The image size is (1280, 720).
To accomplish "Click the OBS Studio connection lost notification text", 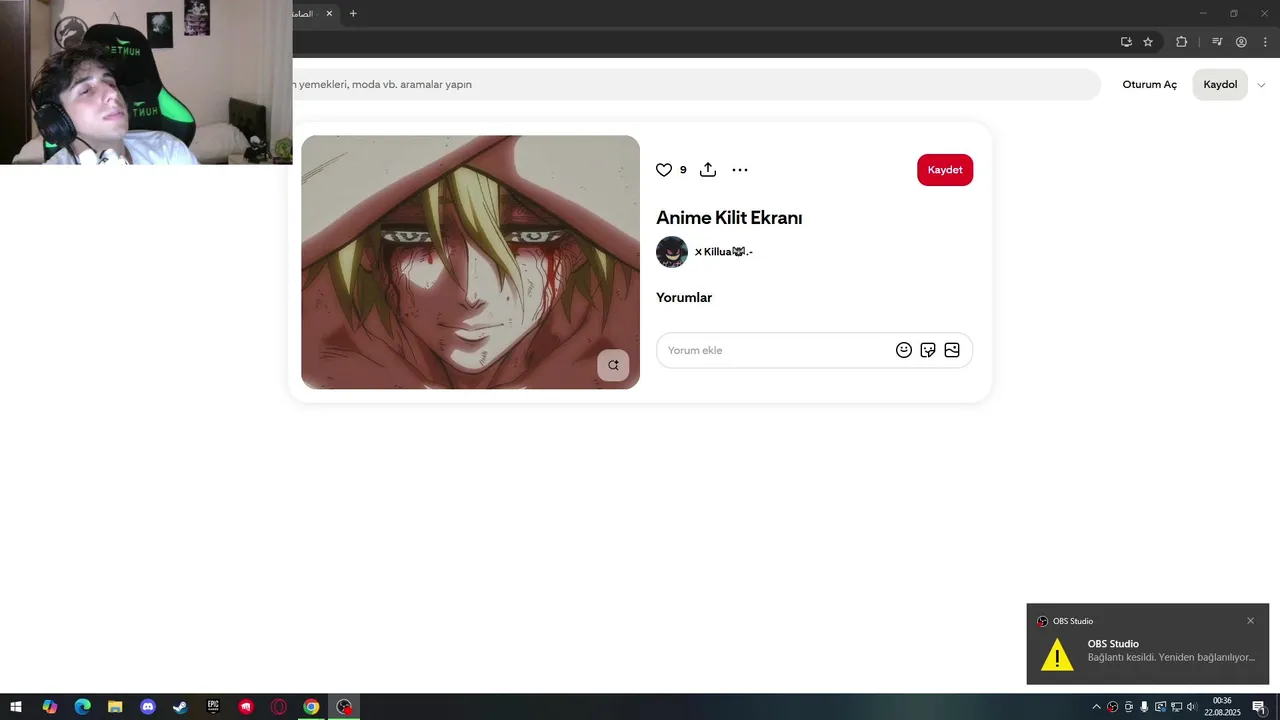I will [x=1171, y=658].
